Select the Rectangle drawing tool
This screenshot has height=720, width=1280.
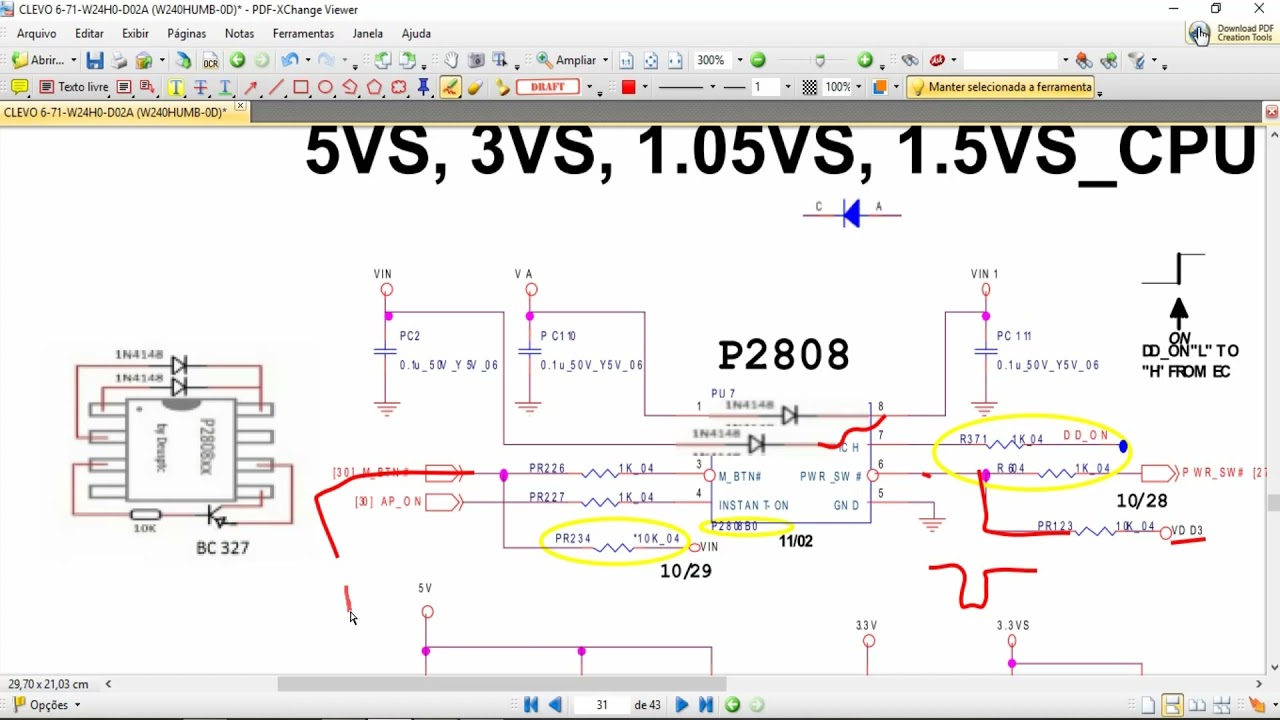301,87
